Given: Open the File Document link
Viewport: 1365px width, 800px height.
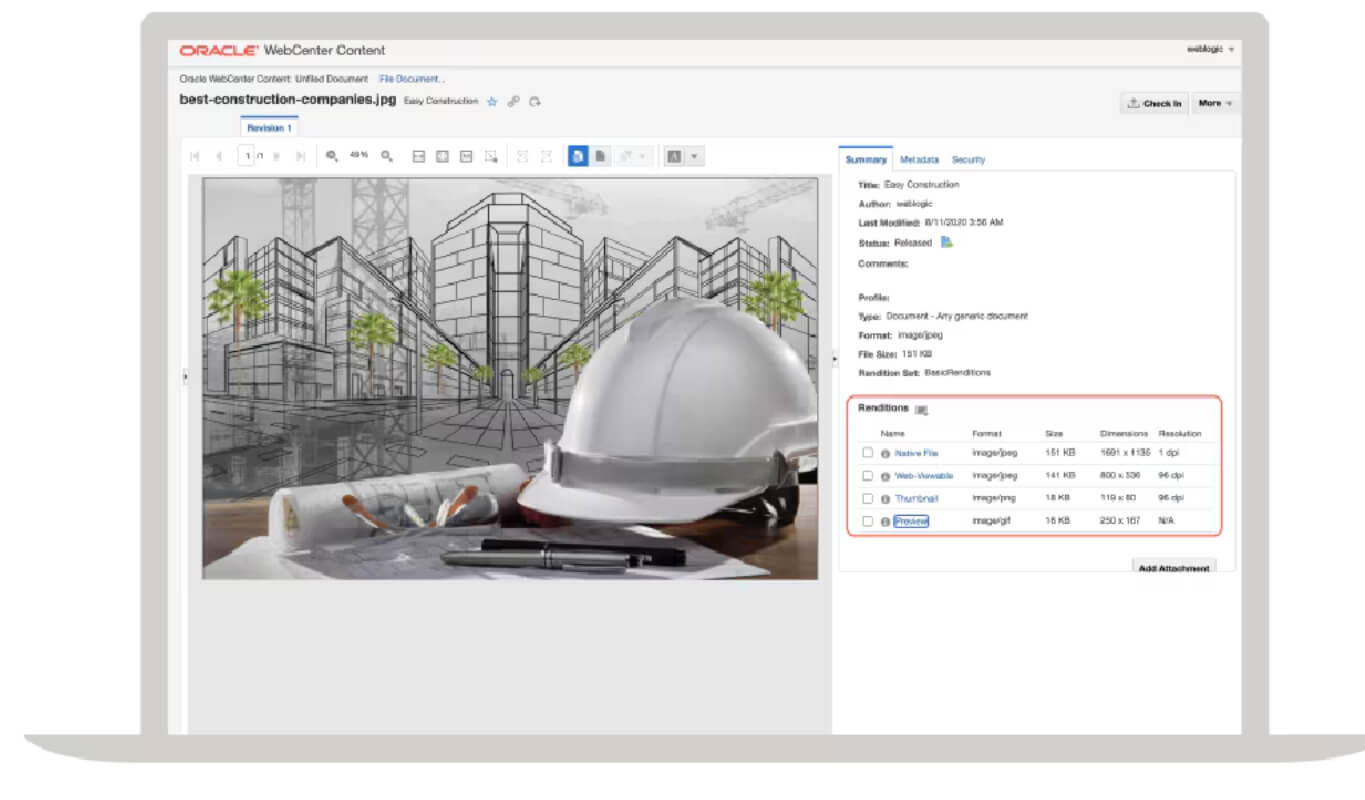Looking at the screenshot, I should click(413, 78).
